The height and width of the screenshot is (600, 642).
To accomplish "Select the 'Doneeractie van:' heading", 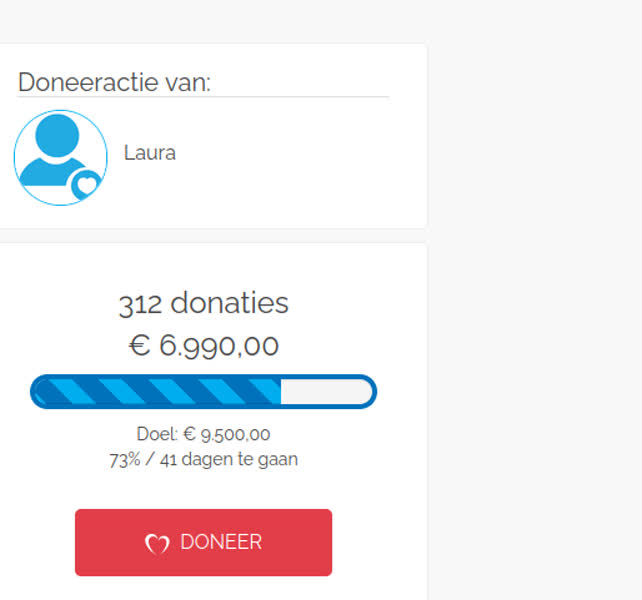I will point(114,82).
